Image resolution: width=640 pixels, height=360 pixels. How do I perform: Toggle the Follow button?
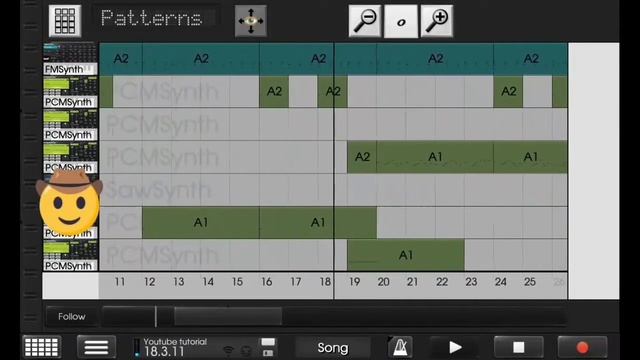click(71, 316)
